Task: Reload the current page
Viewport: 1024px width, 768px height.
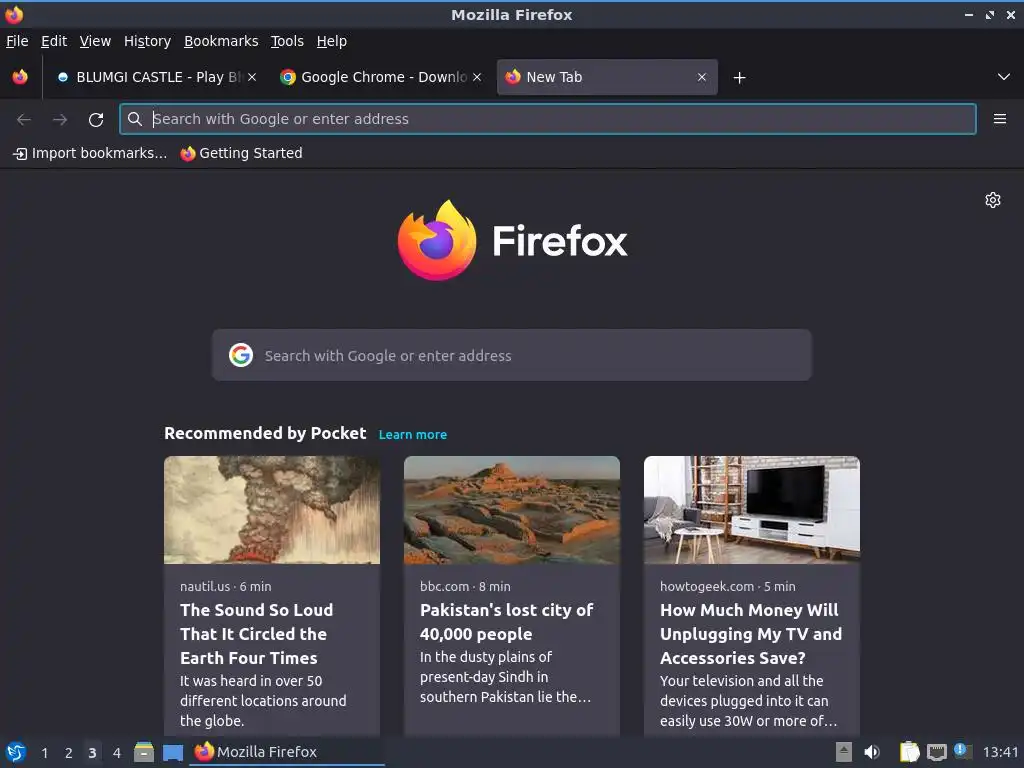Action: pyautogui.click(x=96, y=120)
